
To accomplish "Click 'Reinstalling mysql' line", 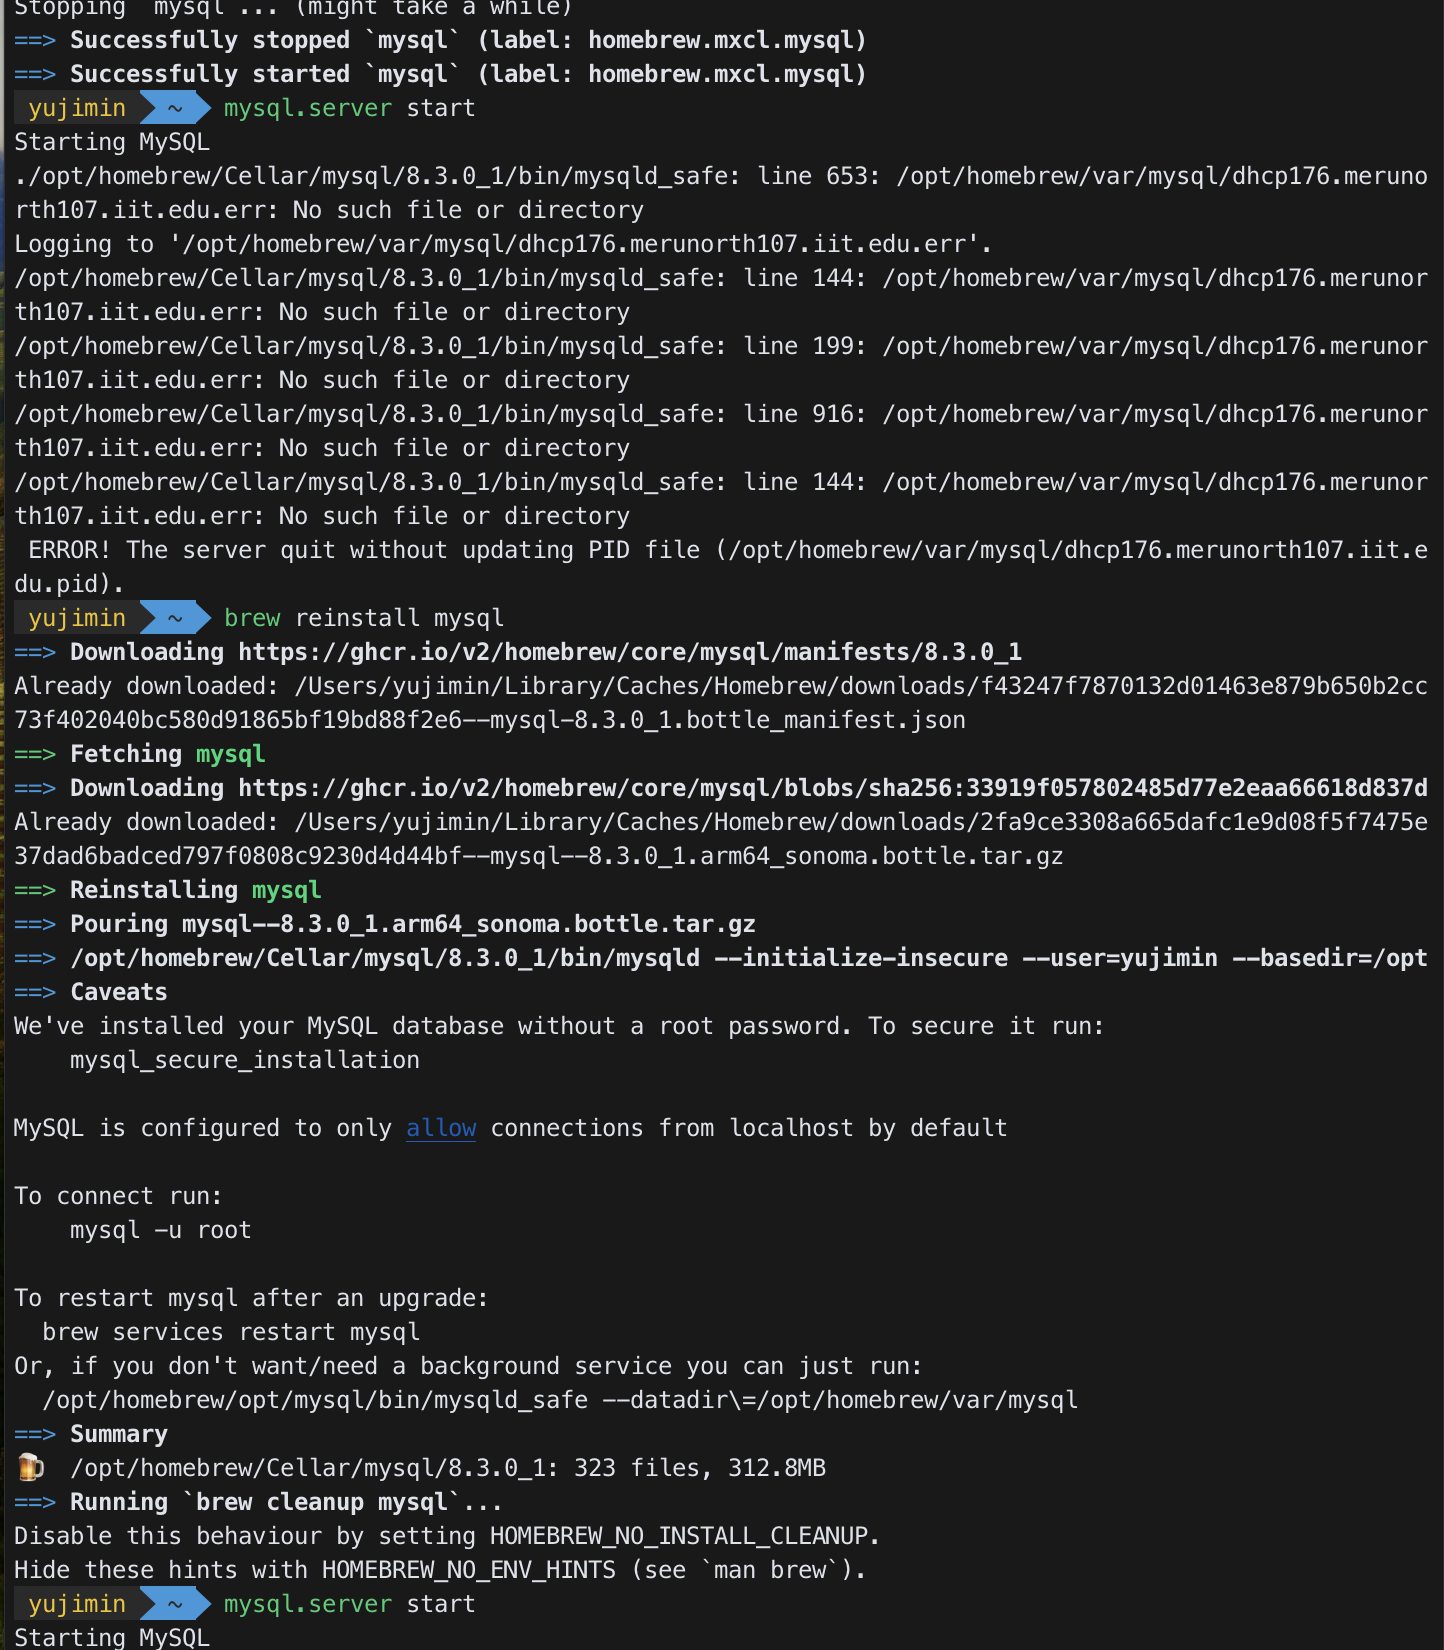I will [x=168, y=890].
